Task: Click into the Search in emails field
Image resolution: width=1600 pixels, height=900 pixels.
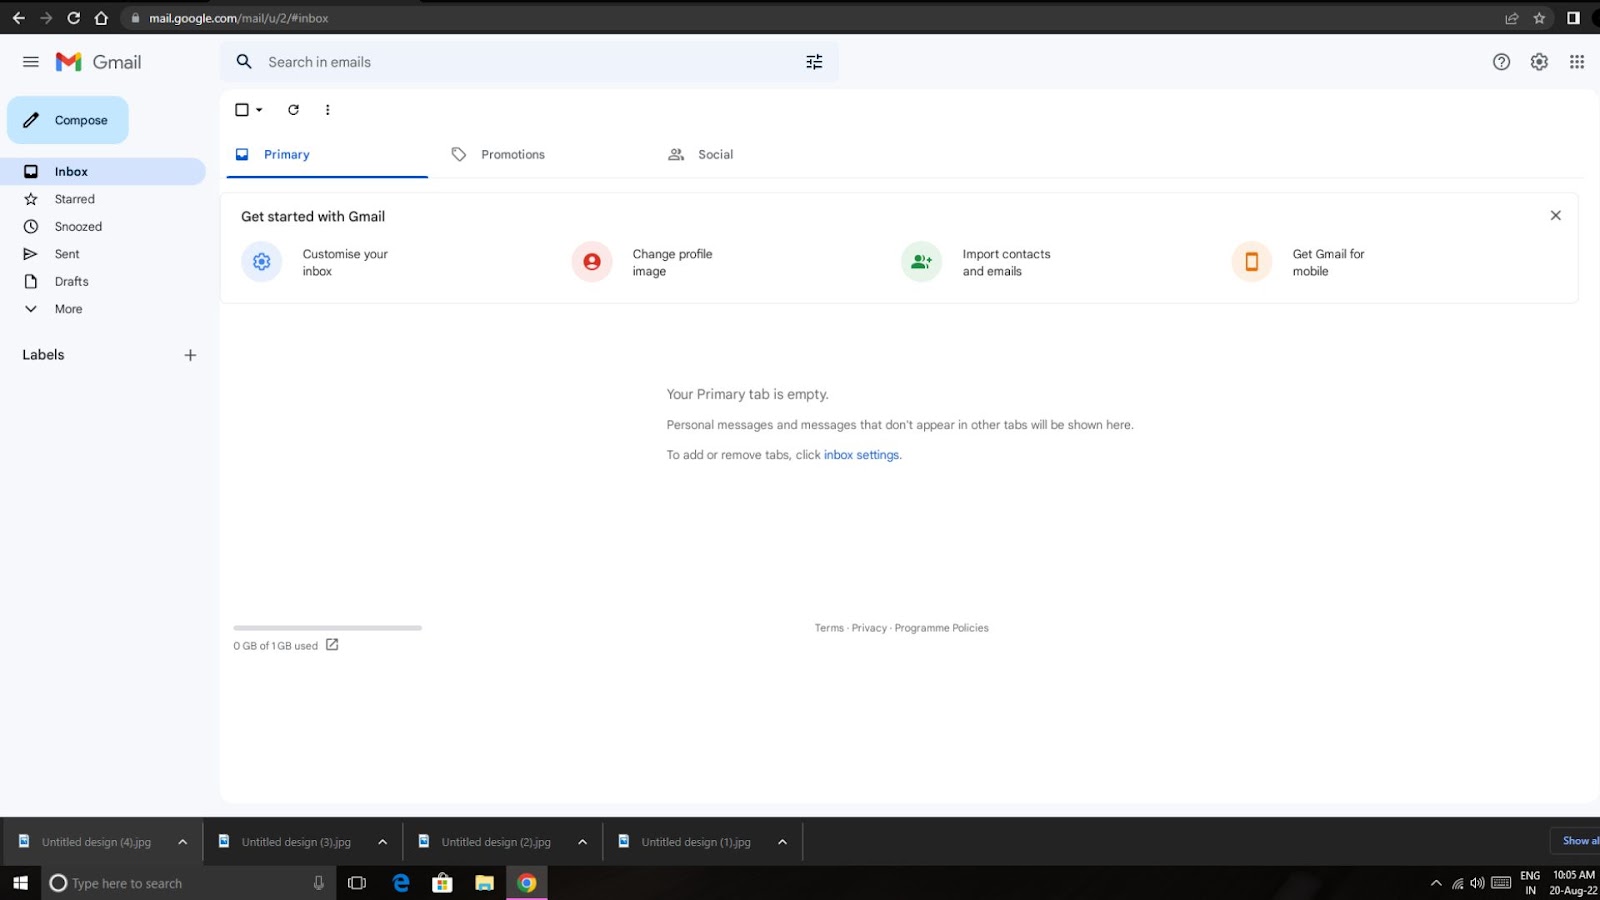Action: (529, 62)
